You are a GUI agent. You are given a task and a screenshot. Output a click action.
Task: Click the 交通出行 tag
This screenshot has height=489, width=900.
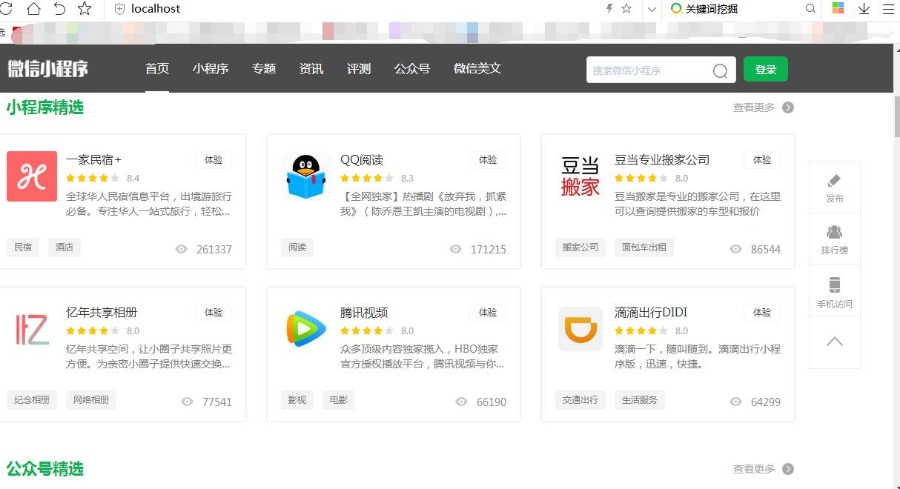pyautogui.click(x=580, y=400)
